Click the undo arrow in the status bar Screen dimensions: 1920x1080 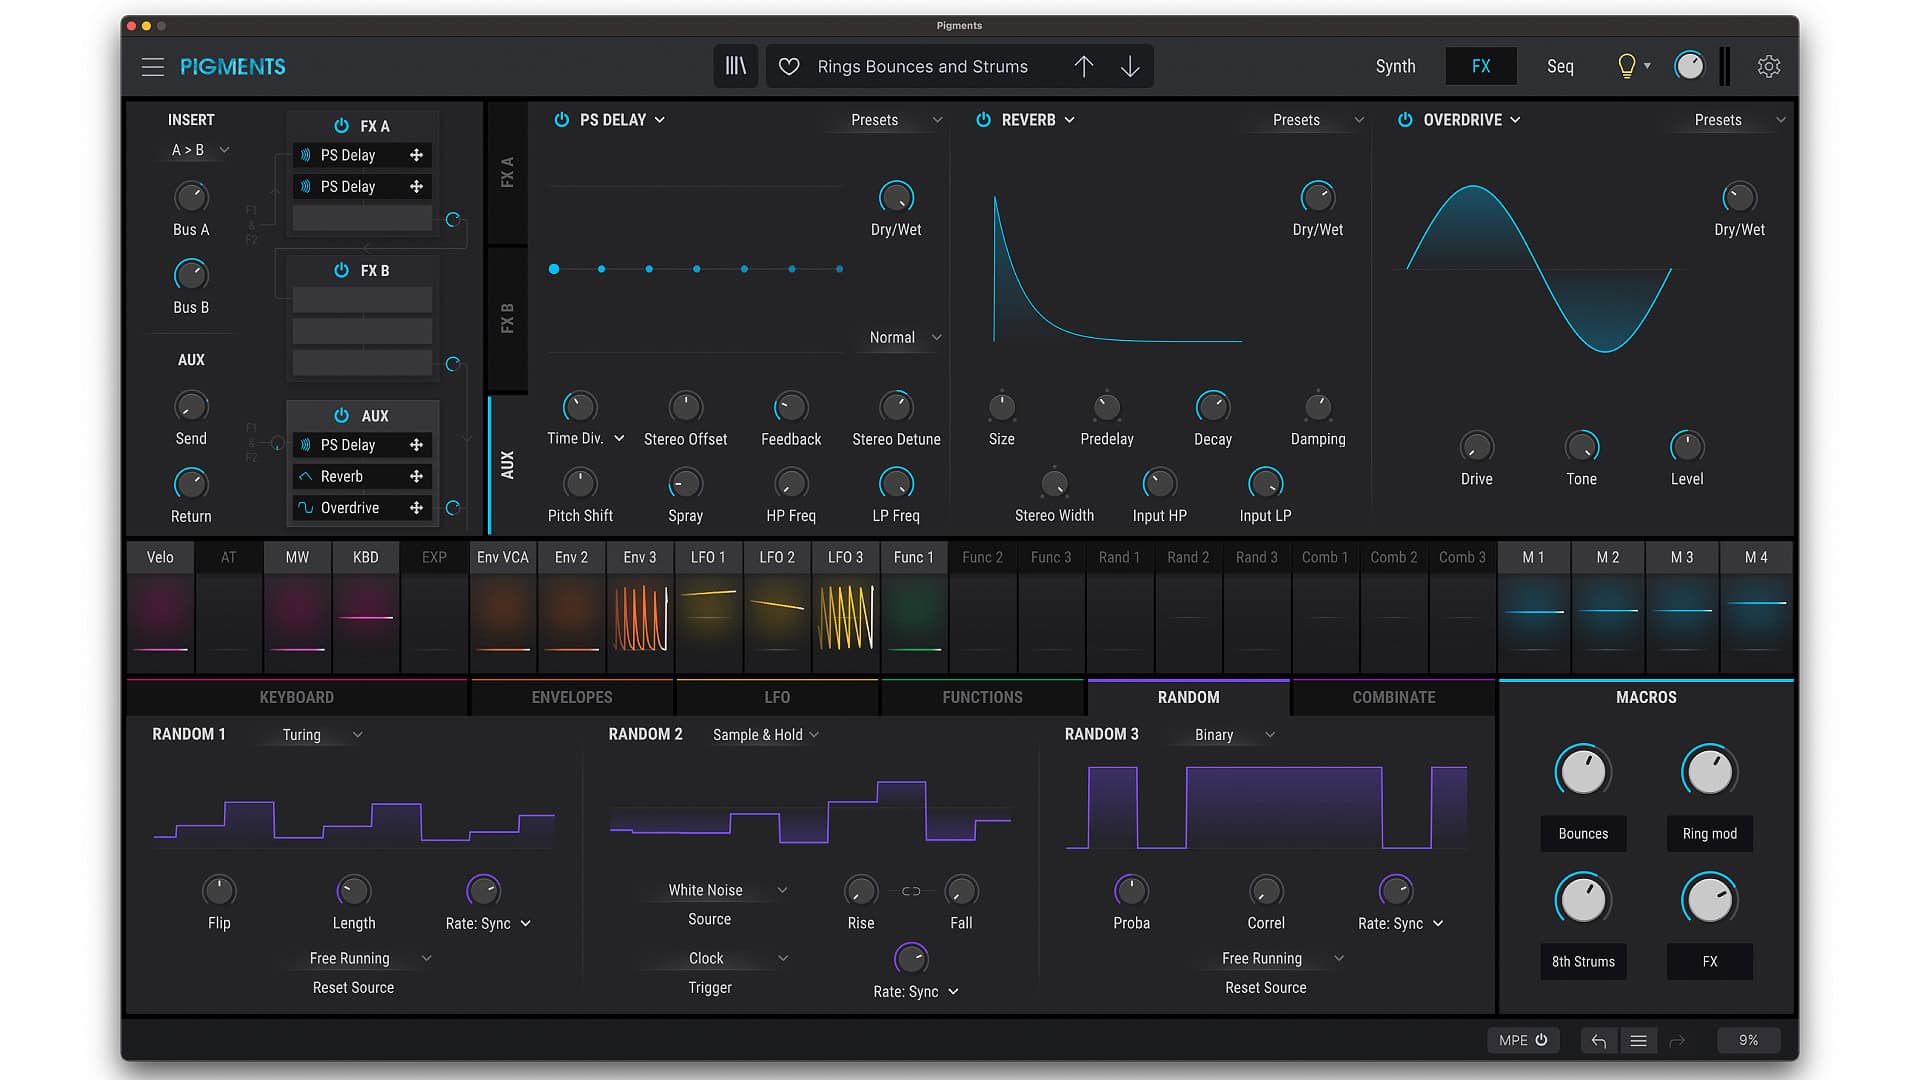pyautogui.click(x=1598, y=1041)
